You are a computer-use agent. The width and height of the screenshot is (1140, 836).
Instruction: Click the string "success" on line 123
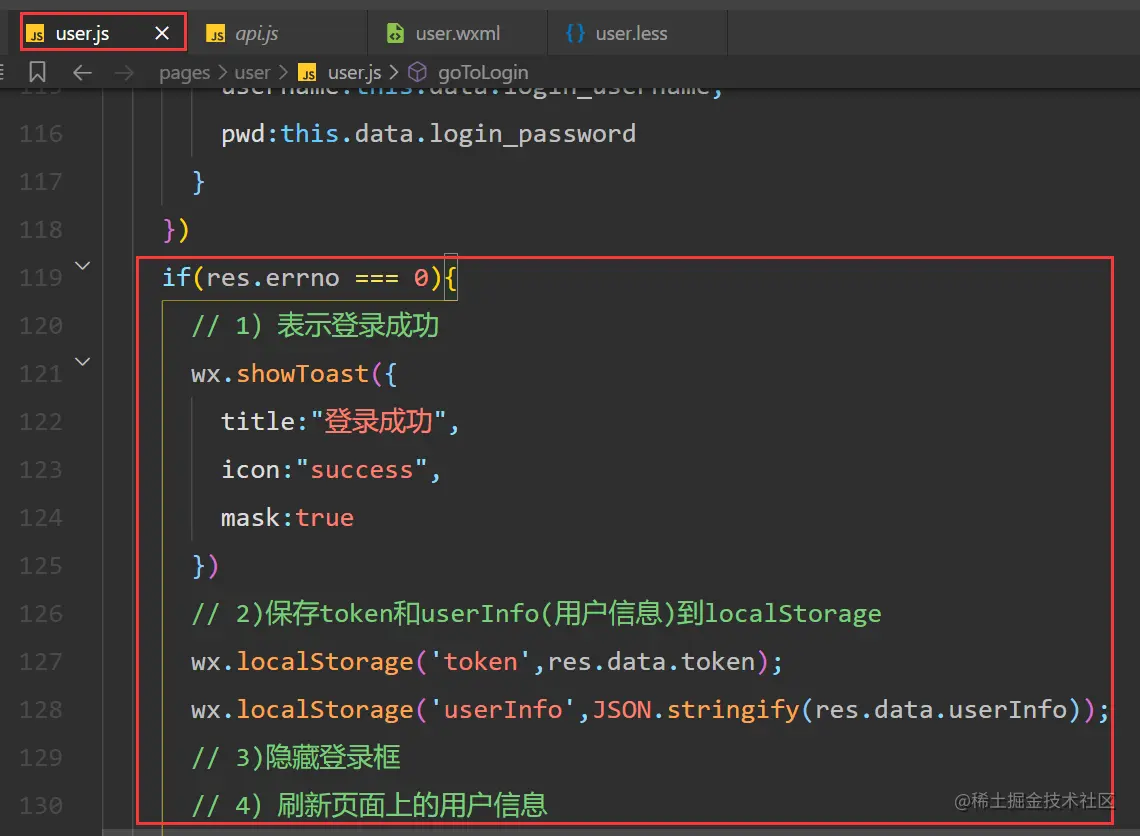(x=361, y=470)
